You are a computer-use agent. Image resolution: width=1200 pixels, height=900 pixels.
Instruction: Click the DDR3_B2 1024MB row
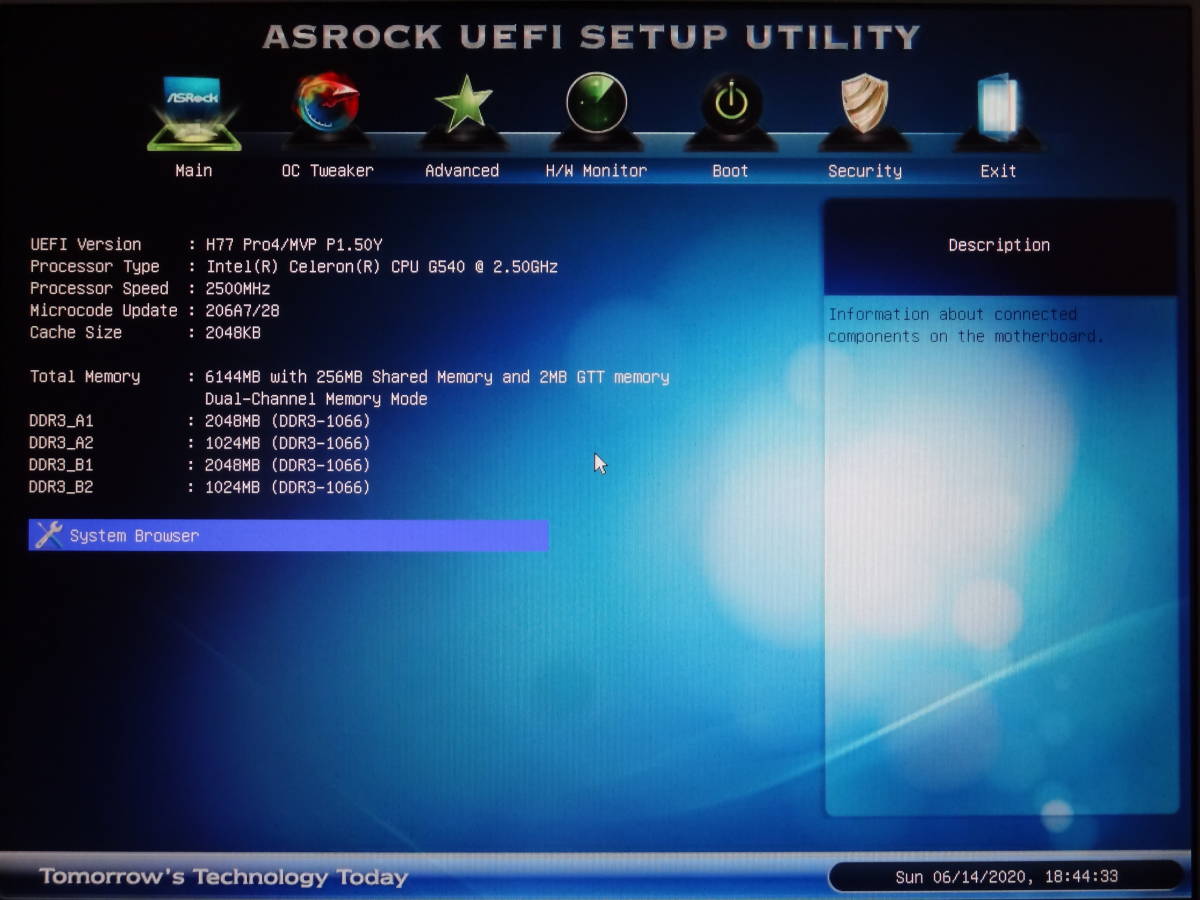click(200, 487)
